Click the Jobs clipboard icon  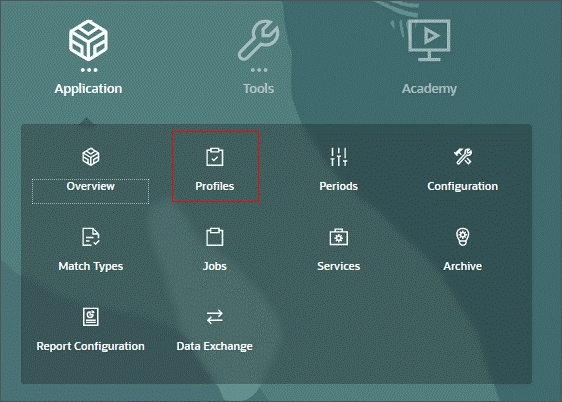coord(215,237)
